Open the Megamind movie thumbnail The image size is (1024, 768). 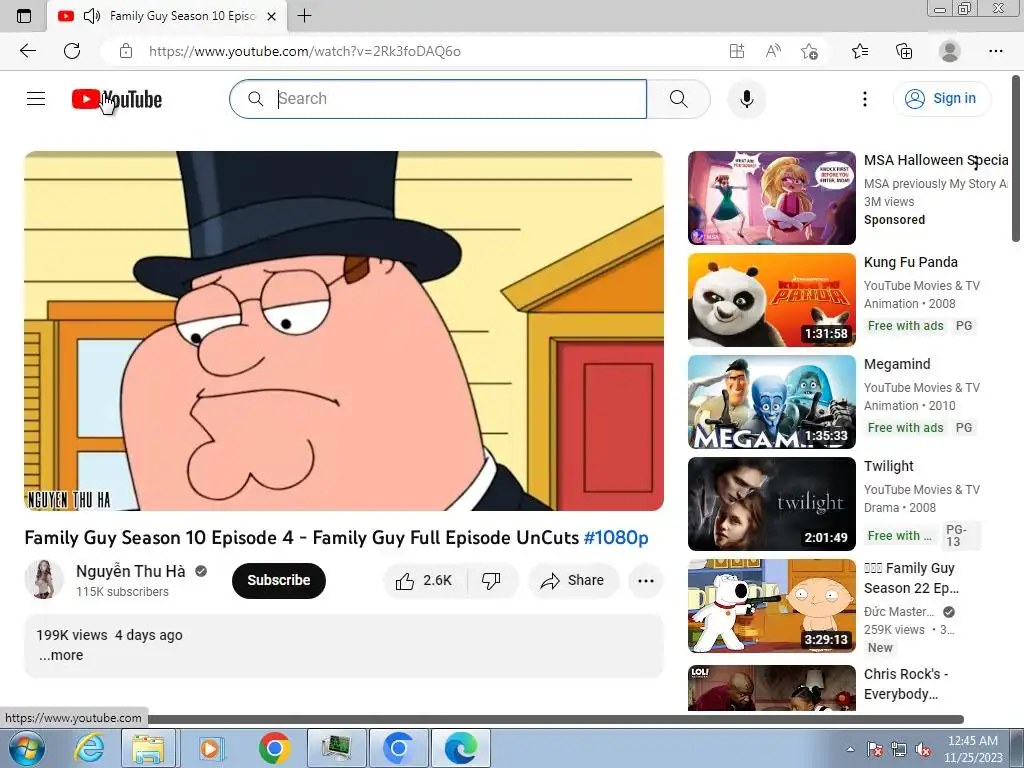coord(772,402)
